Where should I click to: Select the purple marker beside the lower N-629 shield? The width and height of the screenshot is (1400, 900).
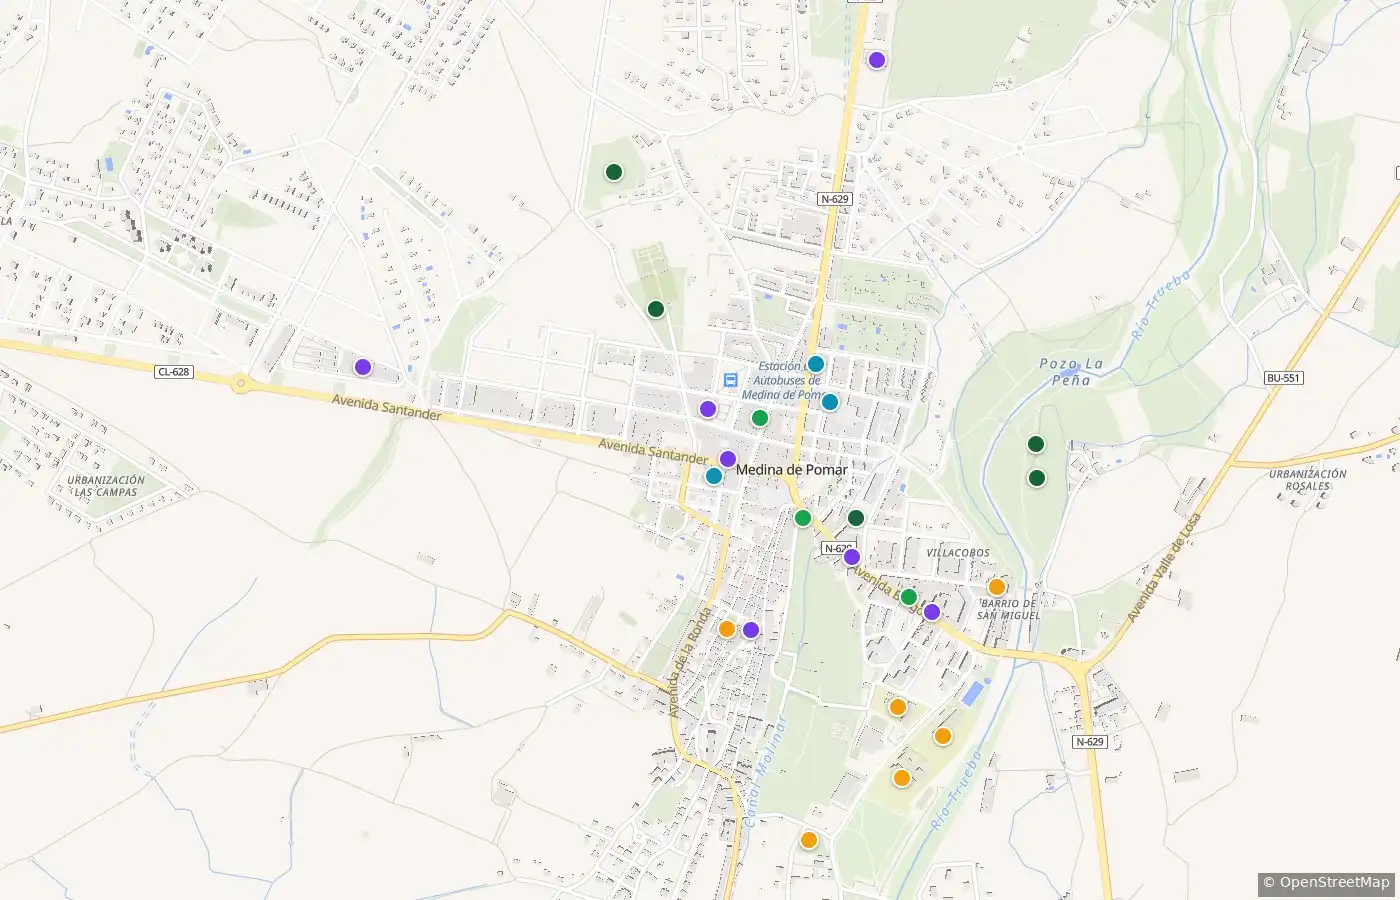point(852,557)
